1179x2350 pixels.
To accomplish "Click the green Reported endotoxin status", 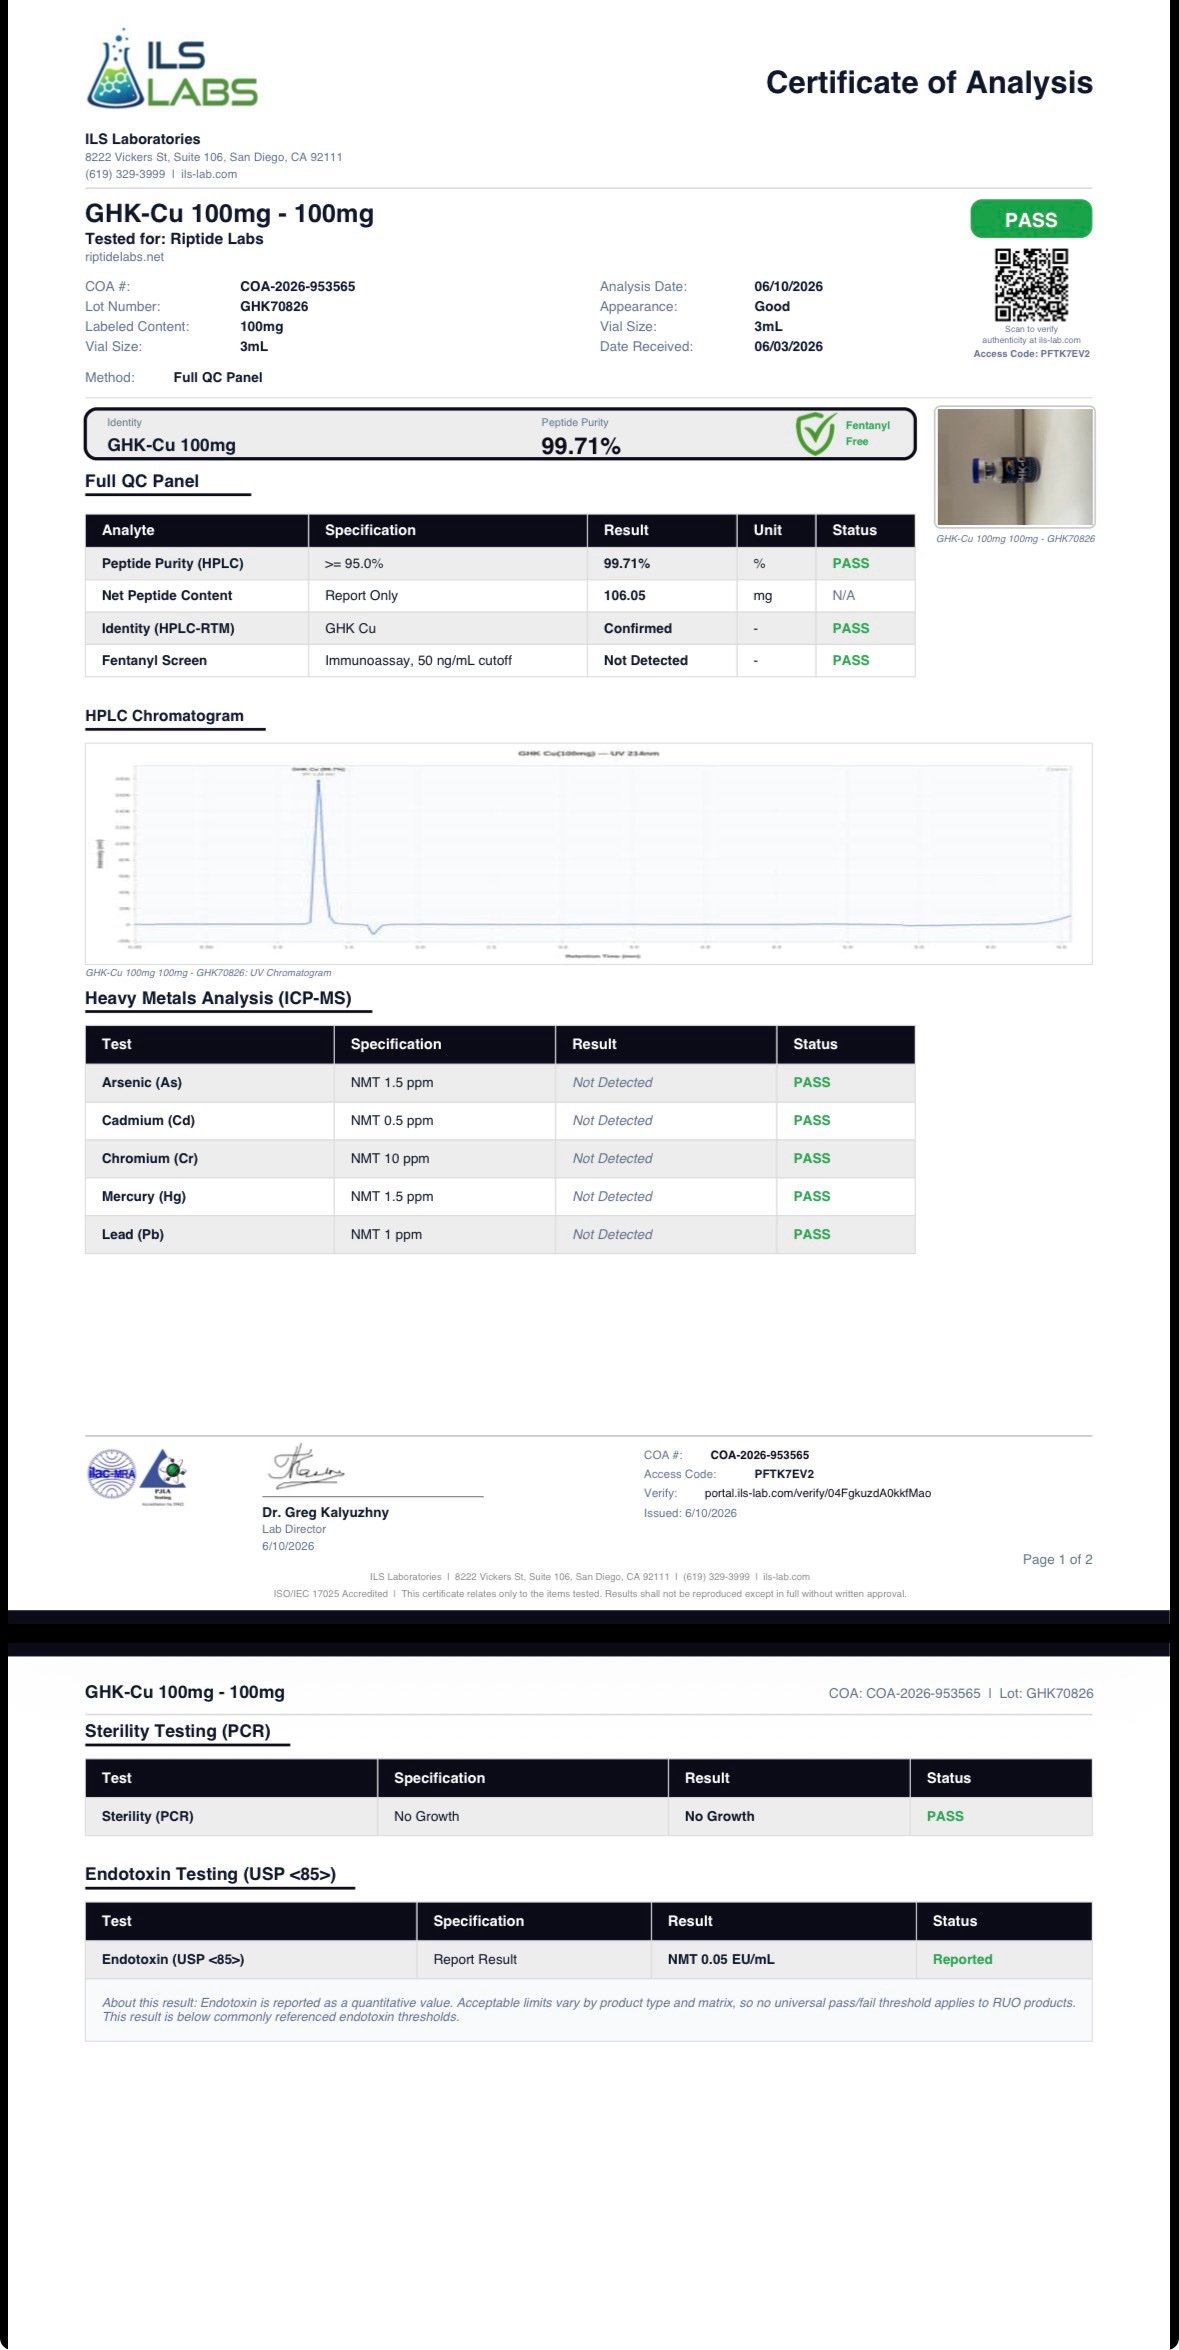I will coord(962,1959).
